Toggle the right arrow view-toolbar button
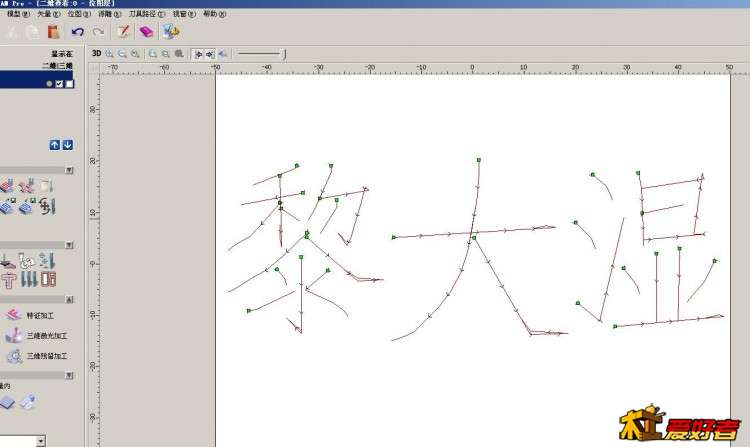 (210, 54)
